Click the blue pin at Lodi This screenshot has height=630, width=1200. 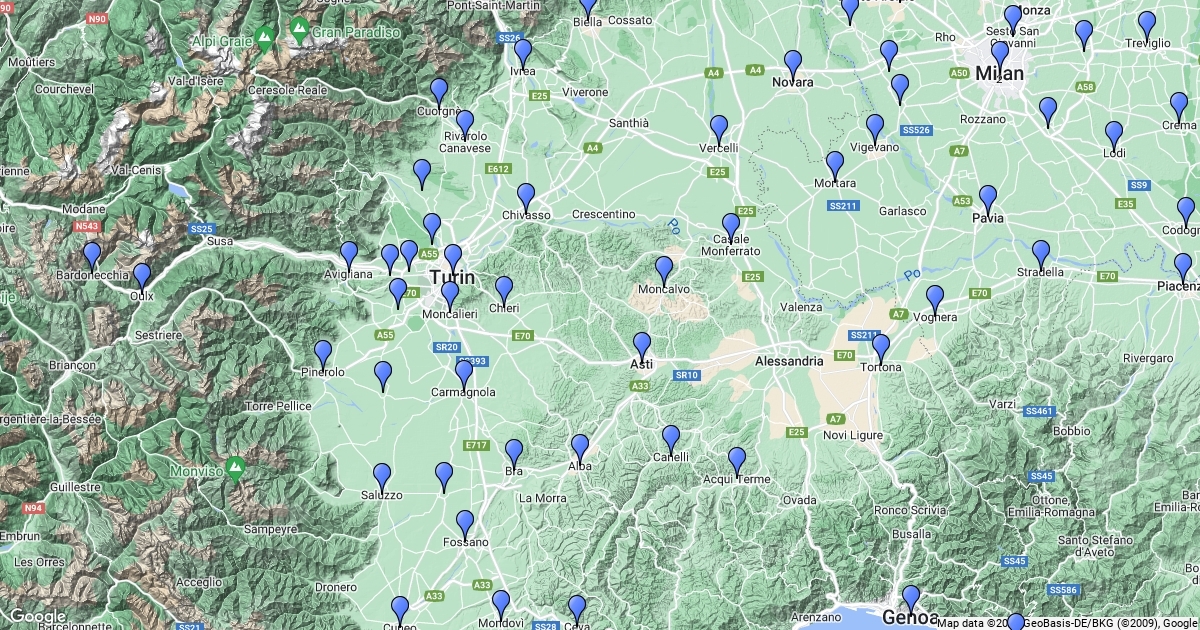coord(1114,137)
